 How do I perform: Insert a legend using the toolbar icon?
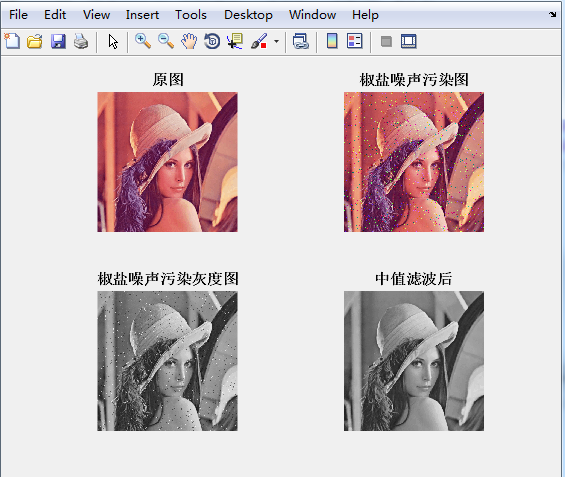point(355,41)
